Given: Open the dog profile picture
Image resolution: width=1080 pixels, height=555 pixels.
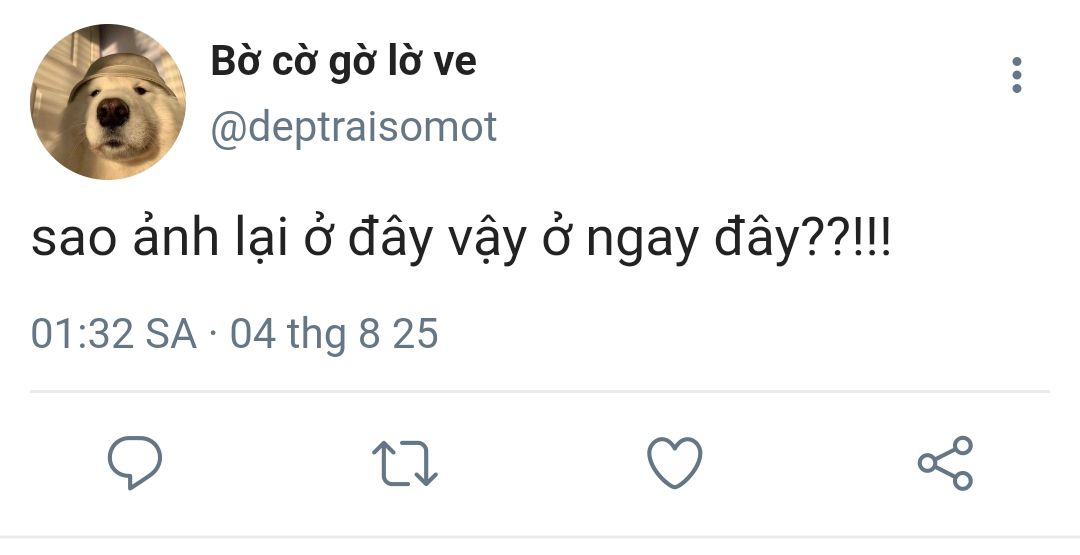Looking at the screenshot, I should (x=108, y=102).
